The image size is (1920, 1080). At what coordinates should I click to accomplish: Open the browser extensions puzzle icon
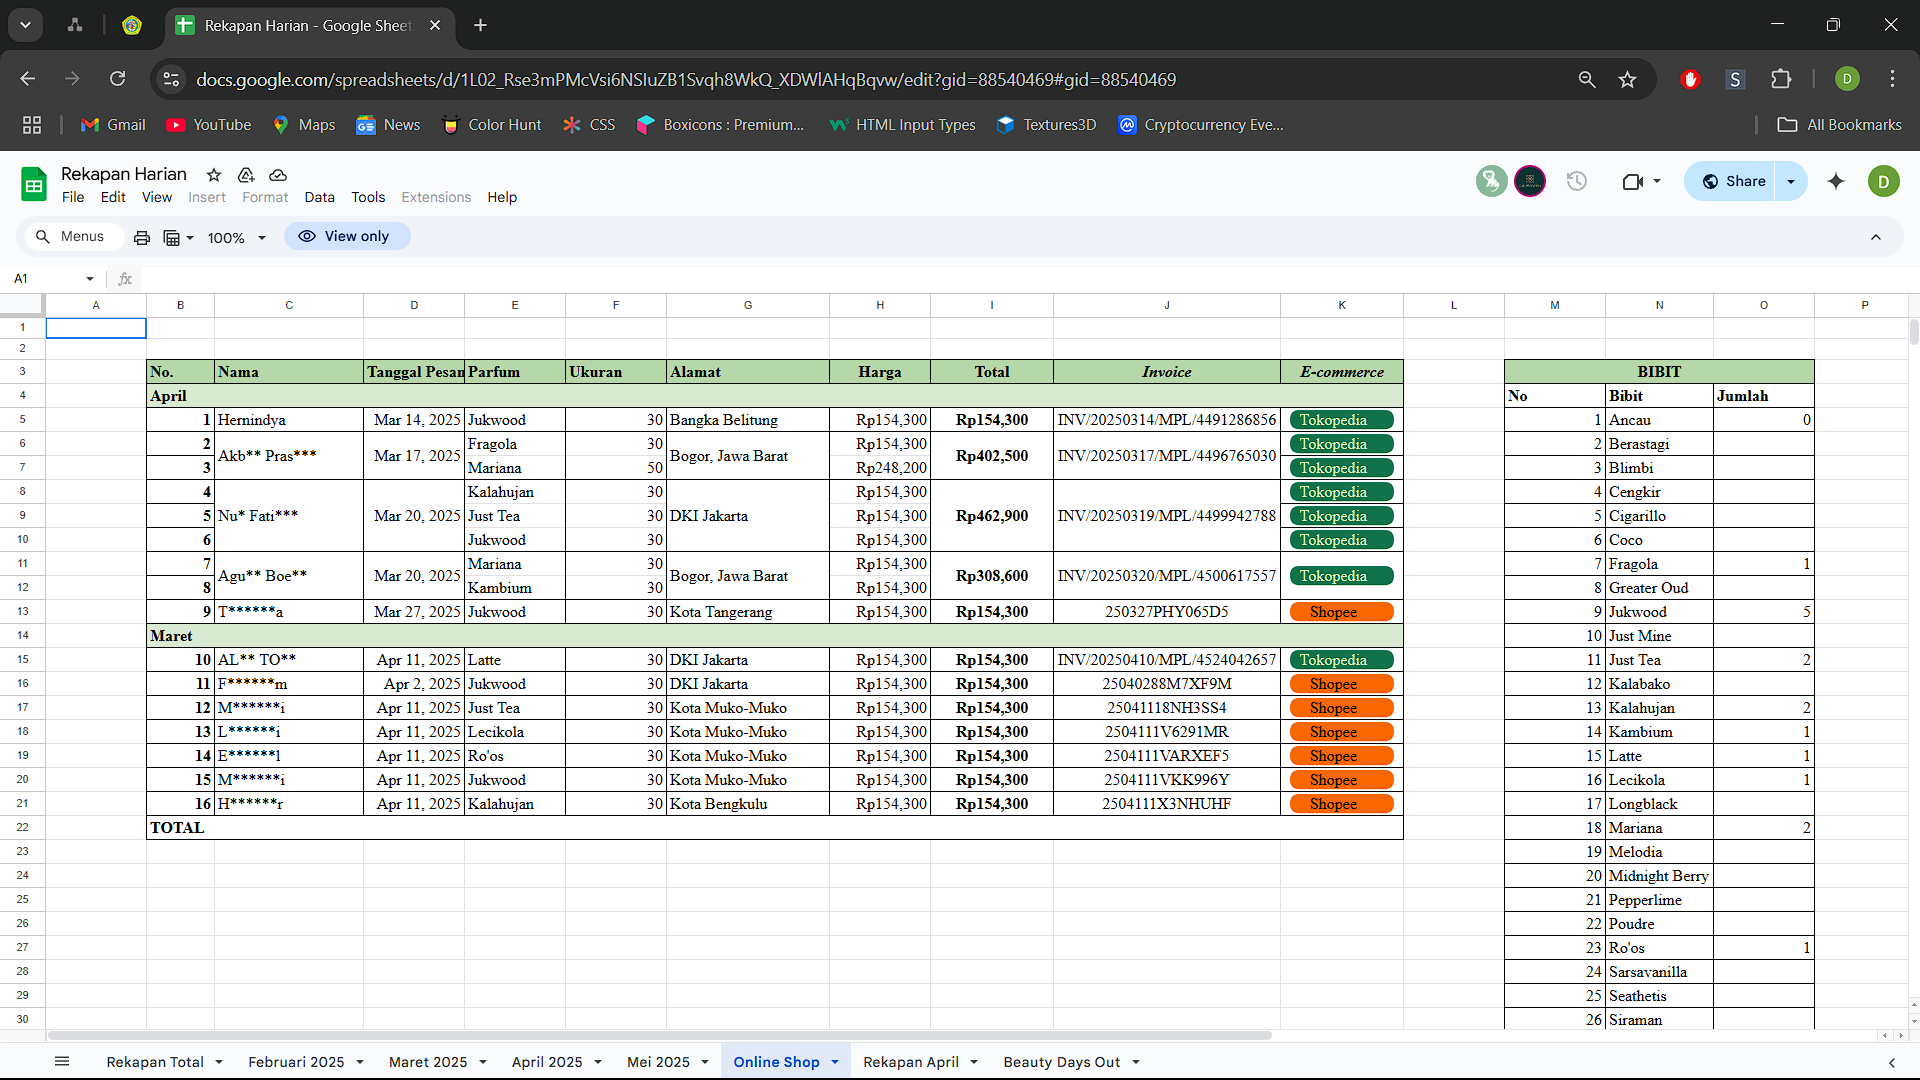(1781, 79)
